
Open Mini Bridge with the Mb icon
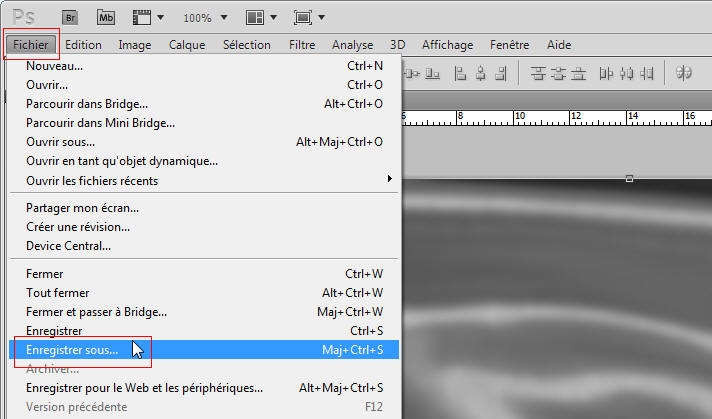106,18
